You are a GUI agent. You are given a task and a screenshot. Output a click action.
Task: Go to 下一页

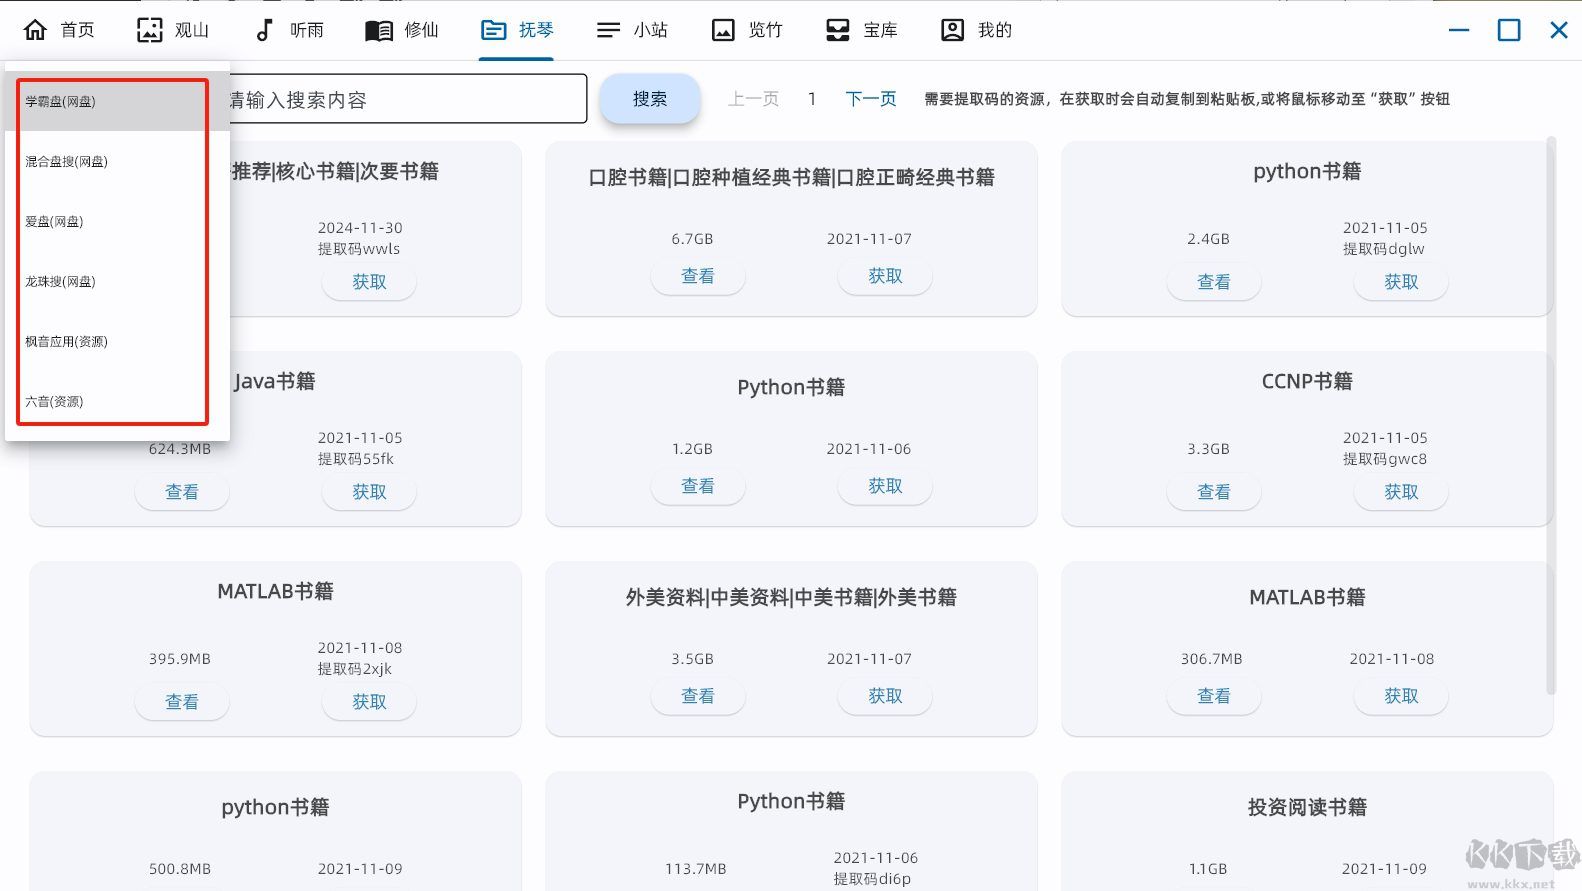click(x=871, y=99)
